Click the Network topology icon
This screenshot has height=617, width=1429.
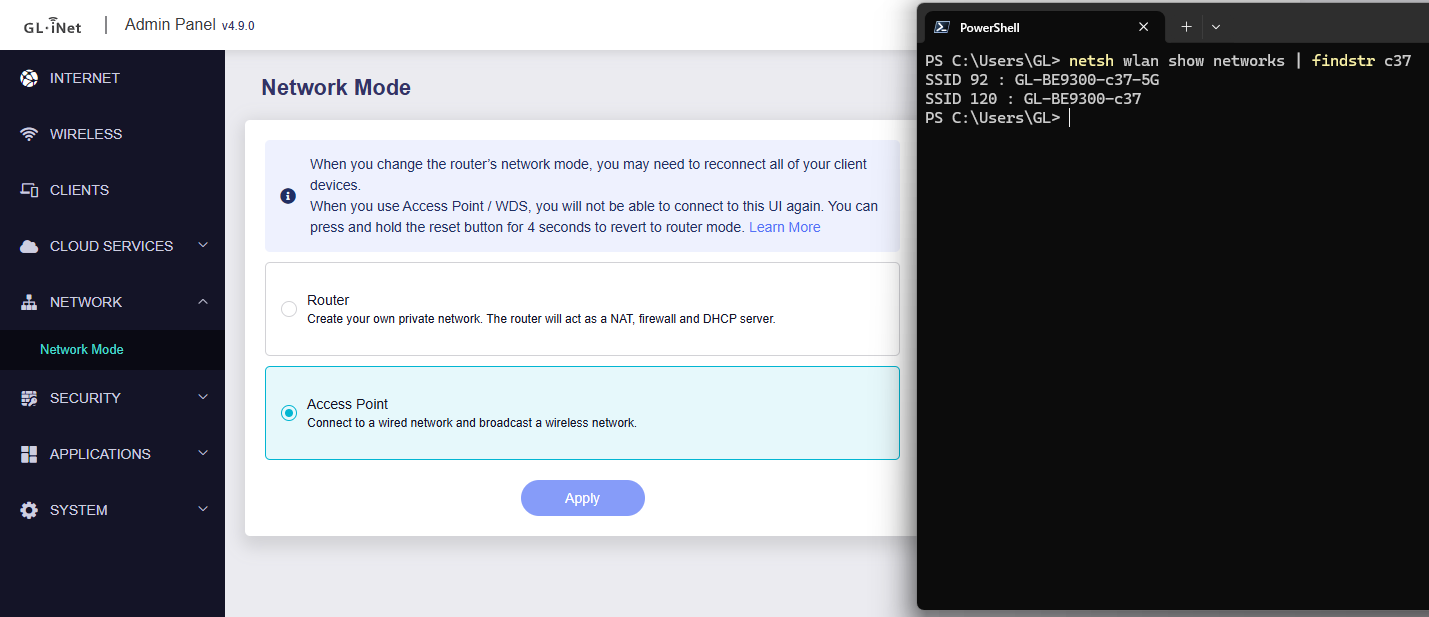coord(29,302)
